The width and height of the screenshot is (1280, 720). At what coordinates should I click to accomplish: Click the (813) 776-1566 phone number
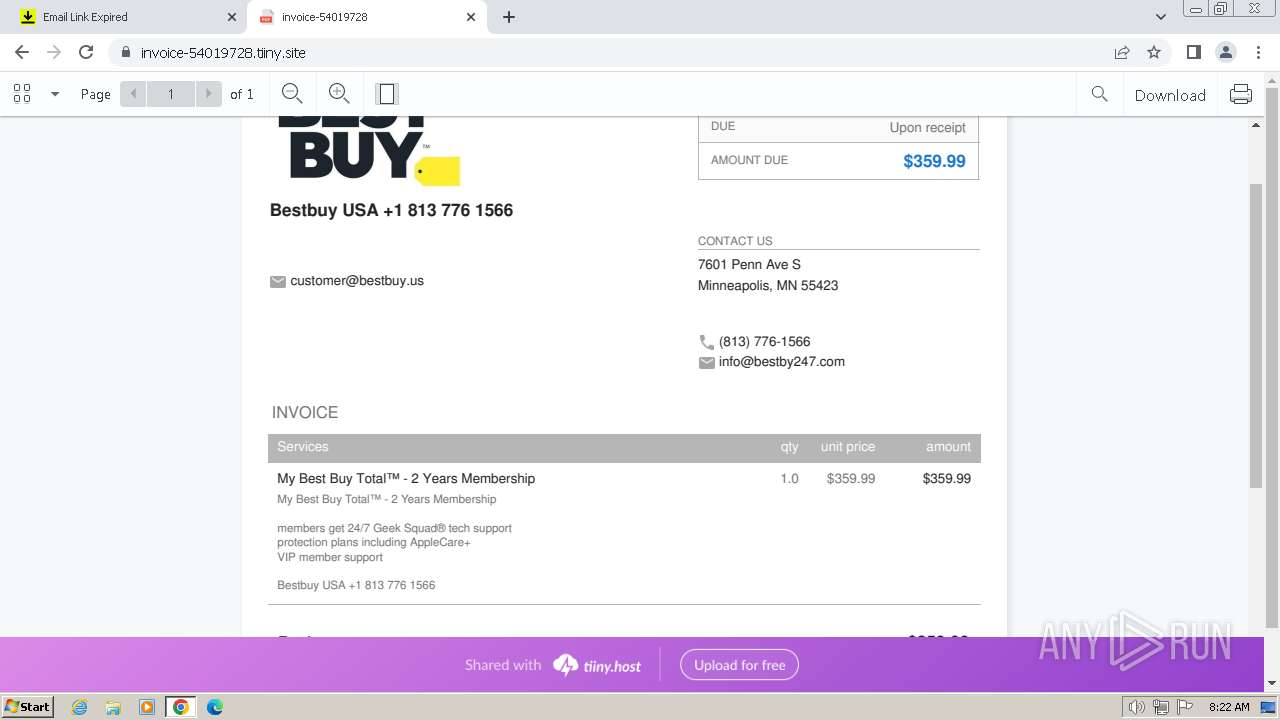[765, 341]
